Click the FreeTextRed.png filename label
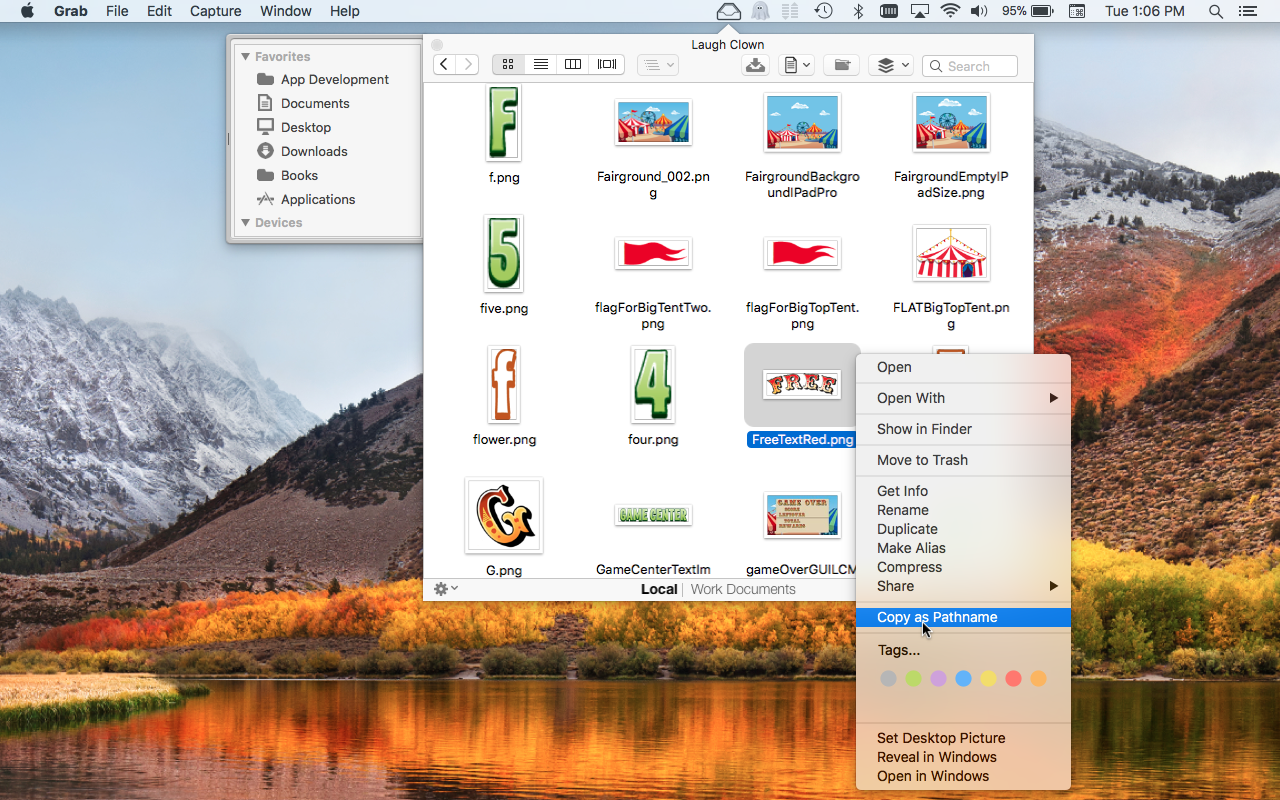This screenshot has width=1280, height=800. point(803,440)
